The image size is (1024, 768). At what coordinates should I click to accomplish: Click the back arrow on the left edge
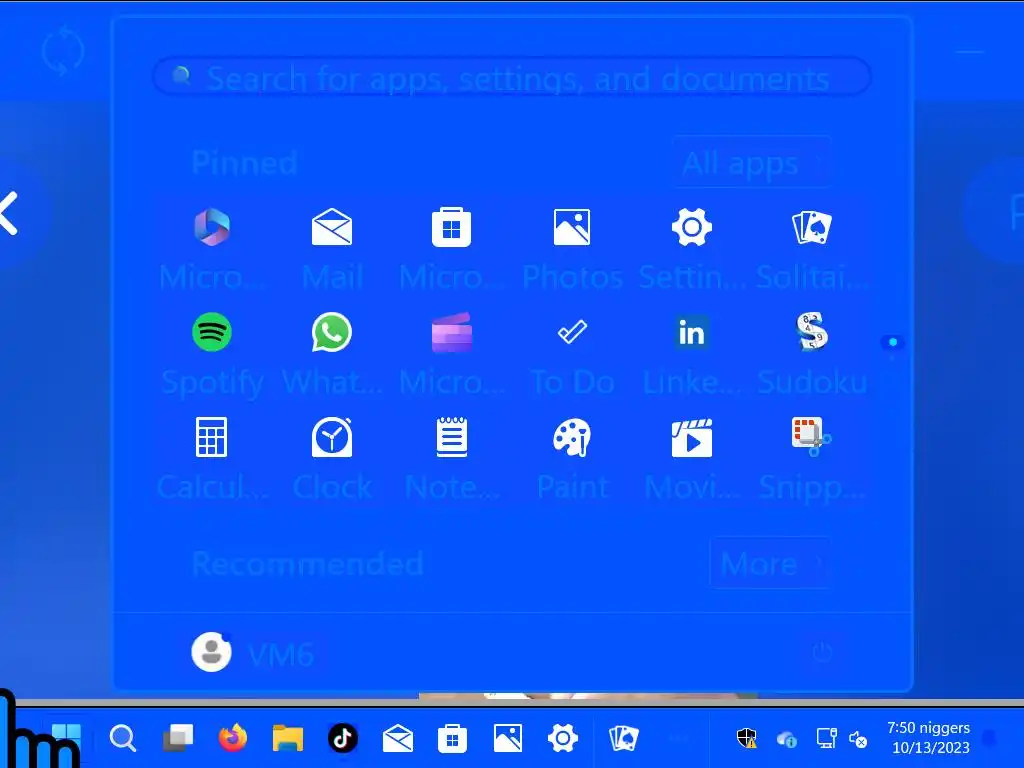point(9,213)
